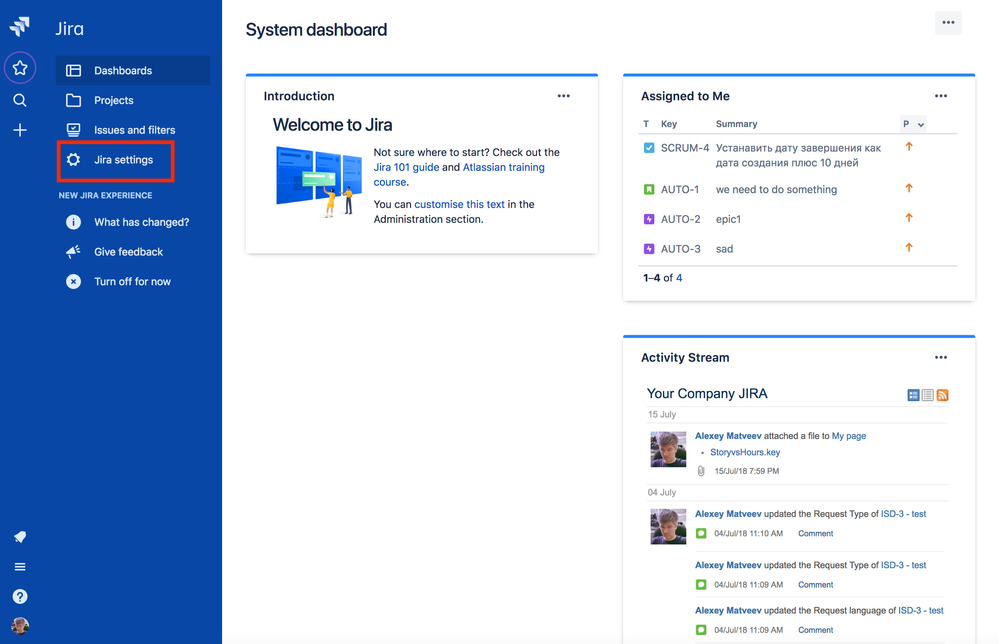Viewport: 999px width, 644px height.
Task: Click the total count 4 link
Action: 679,278
